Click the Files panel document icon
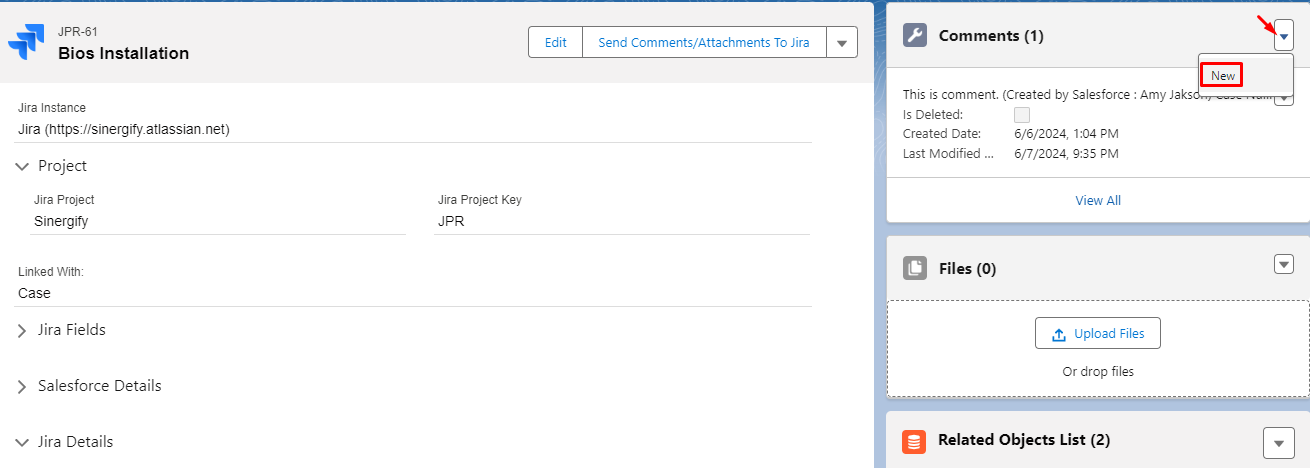This screenshot has height=468, width=1310. coord(914,268)
